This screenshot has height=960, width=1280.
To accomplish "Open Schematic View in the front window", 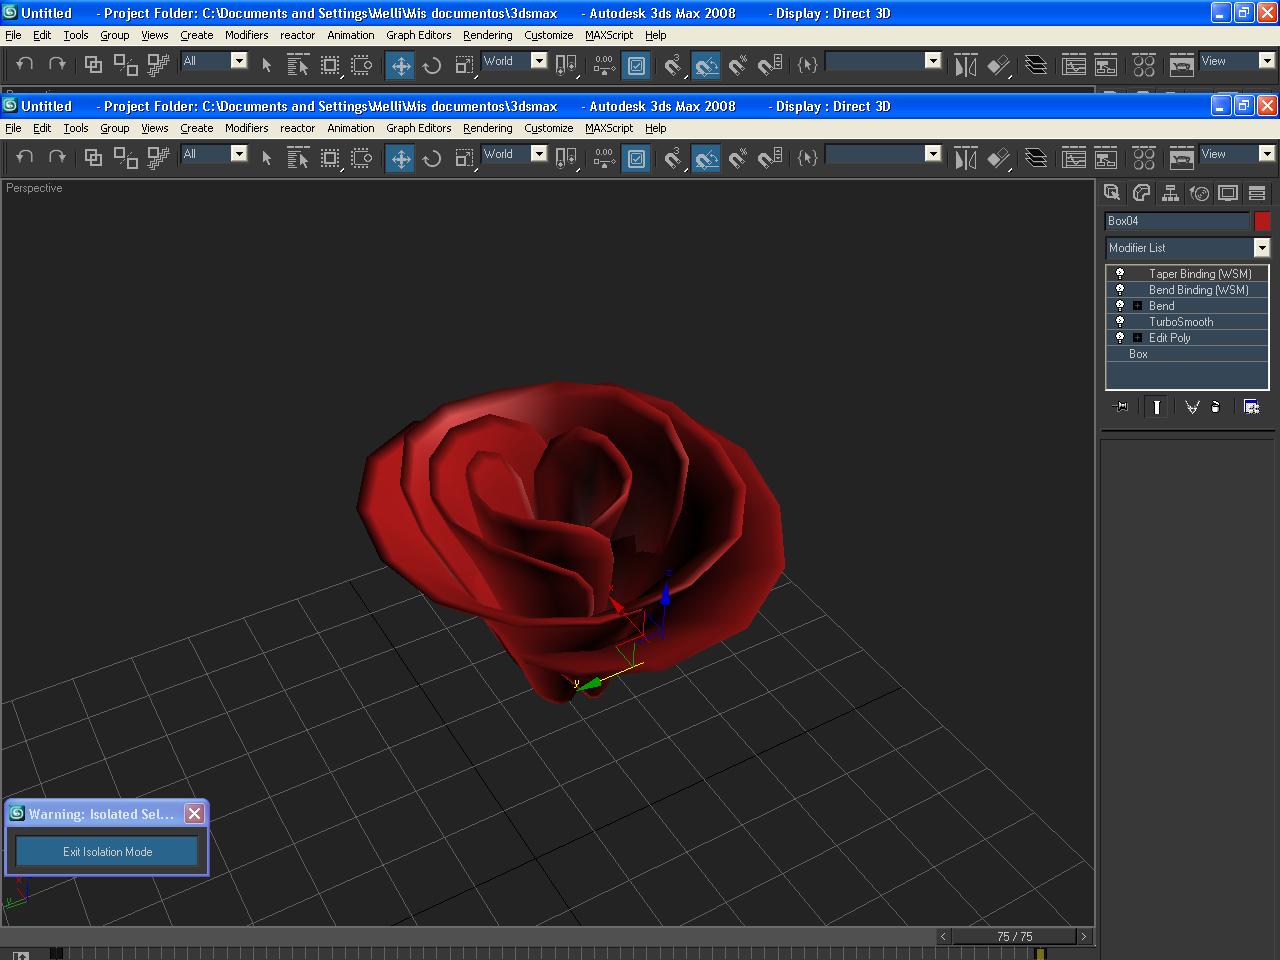I will coord(1106,158).
